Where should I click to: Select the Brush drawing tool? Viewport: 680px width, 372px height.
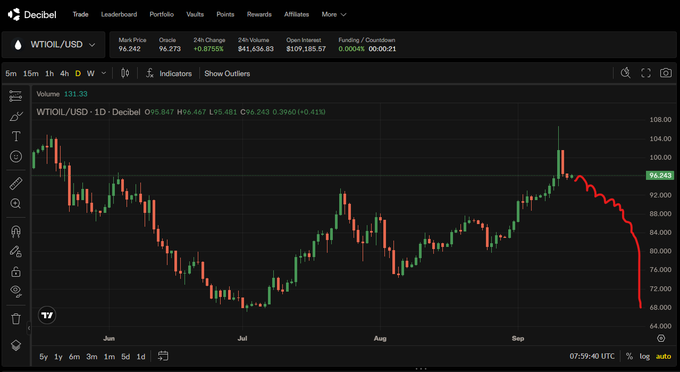(16, 116)
